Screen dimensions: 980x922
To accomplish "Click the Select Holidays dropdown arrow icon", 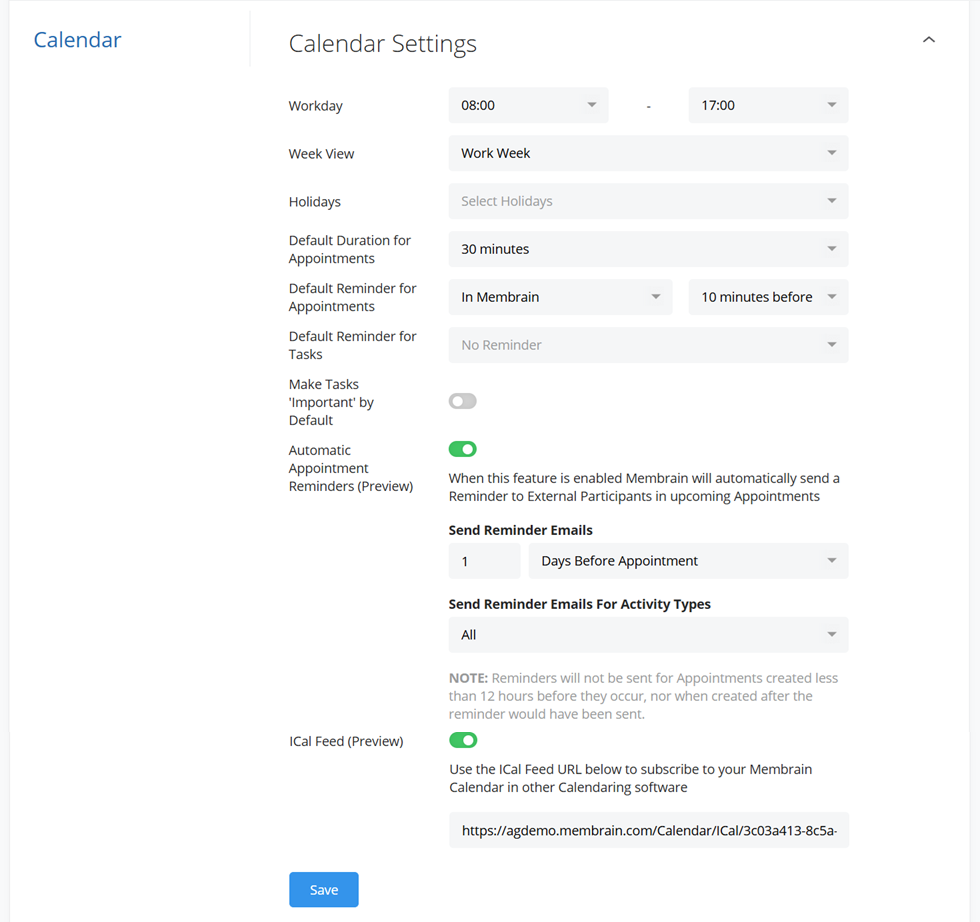I will (832, 201).
